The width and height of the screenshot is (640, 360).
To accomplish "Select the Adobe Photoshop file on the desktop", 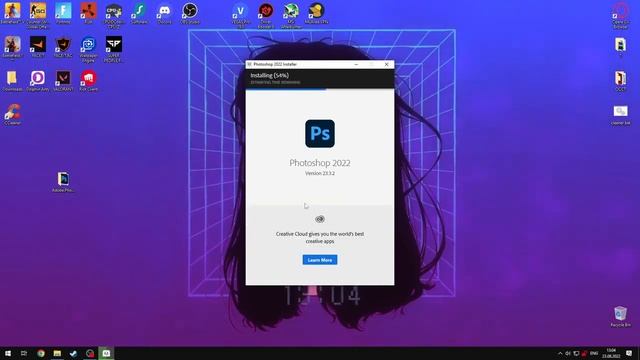I will coord(63,182).
